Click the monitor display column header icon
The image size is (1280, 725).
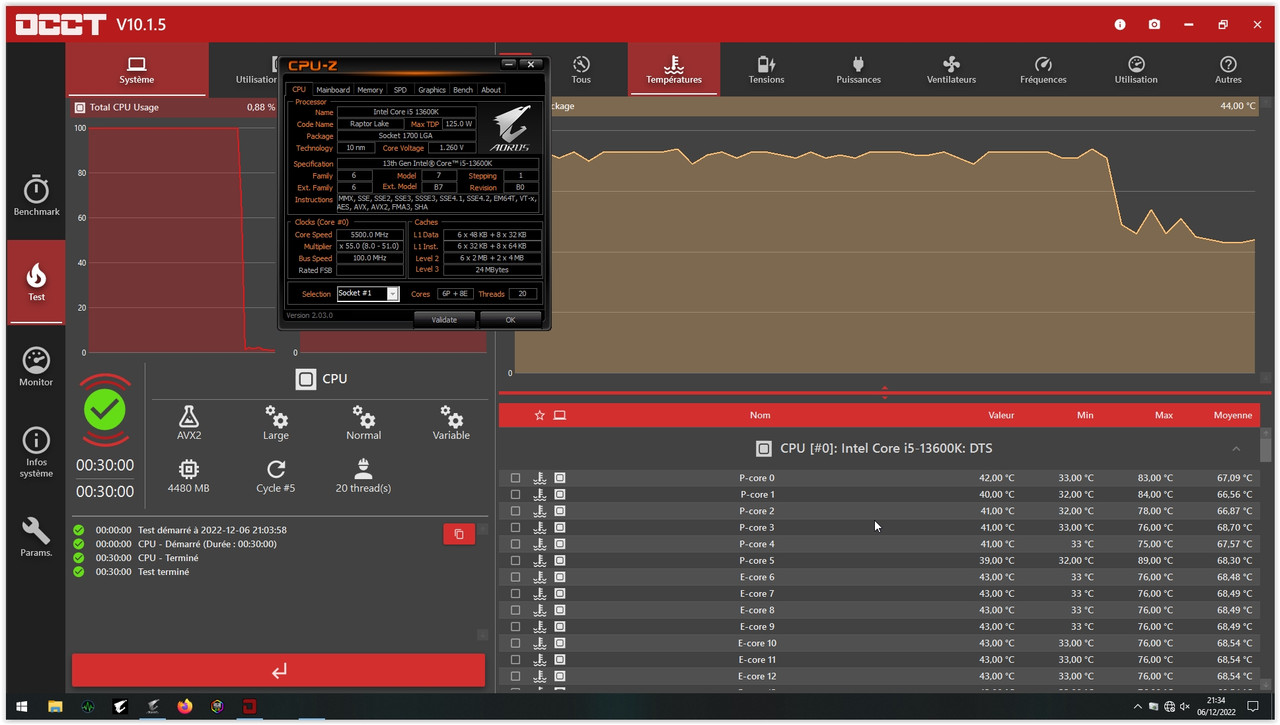tap(560, 415)
